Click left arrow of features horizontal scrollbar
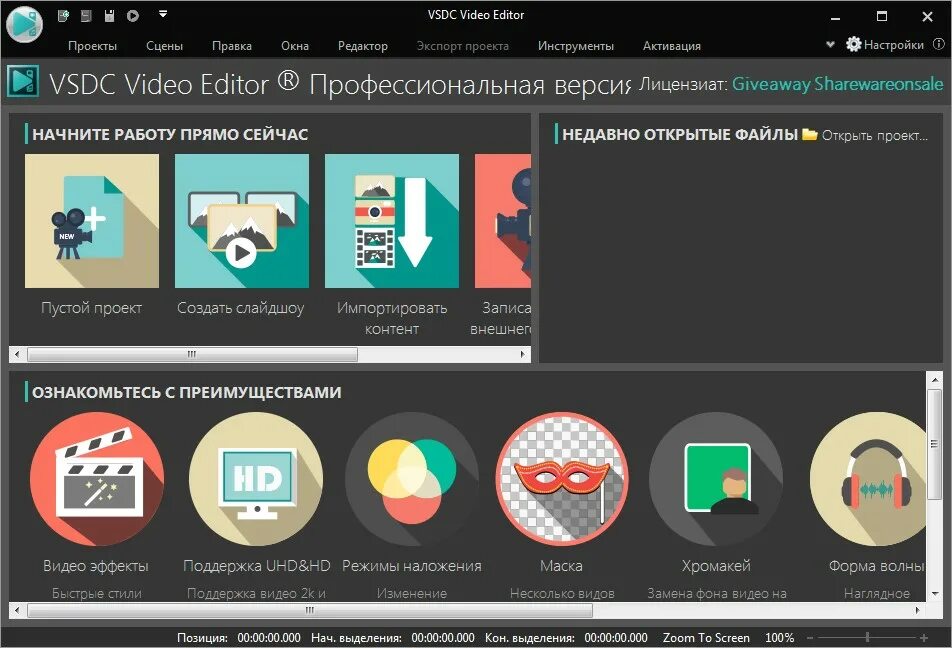The image size is (952, 648). pyautogui.click(x=17, y=610)
